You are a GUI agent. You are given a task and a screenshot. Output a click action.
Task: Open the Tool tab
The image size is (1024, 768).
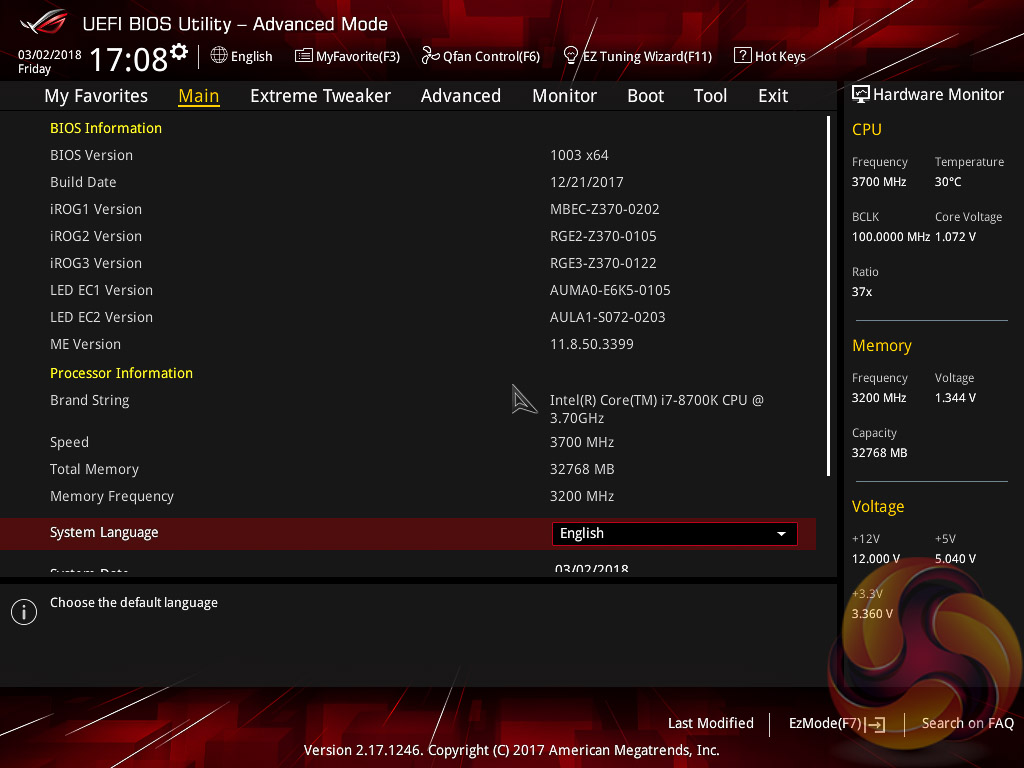710,96
